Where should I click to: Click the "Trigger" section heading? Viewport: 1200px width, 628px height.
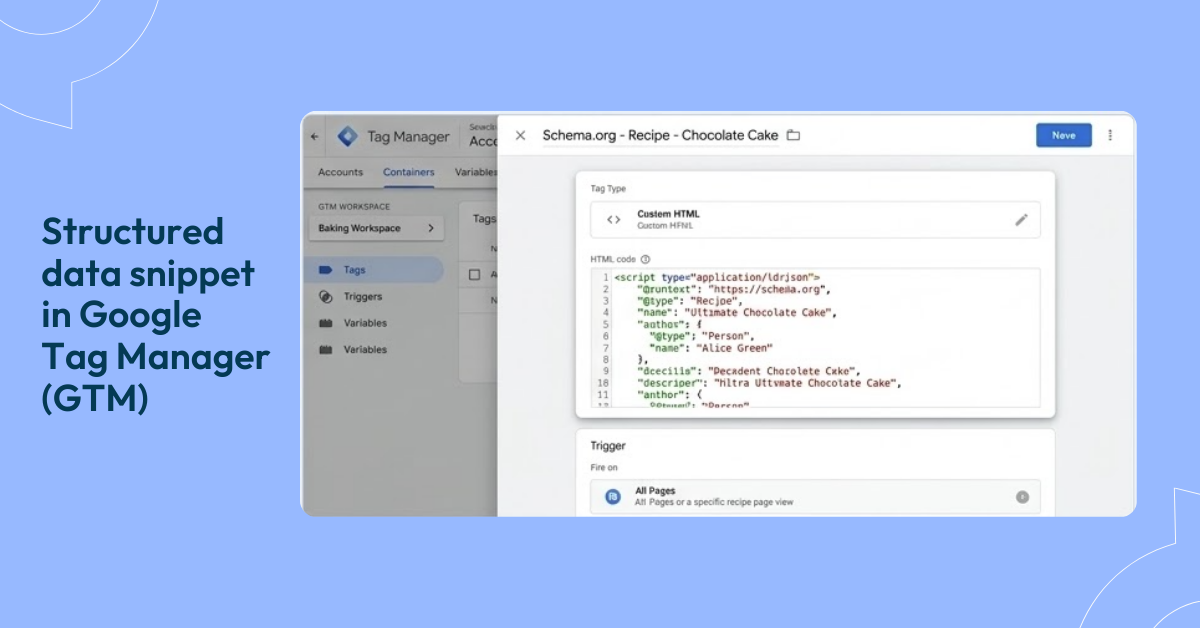click(x=608, y=446)
